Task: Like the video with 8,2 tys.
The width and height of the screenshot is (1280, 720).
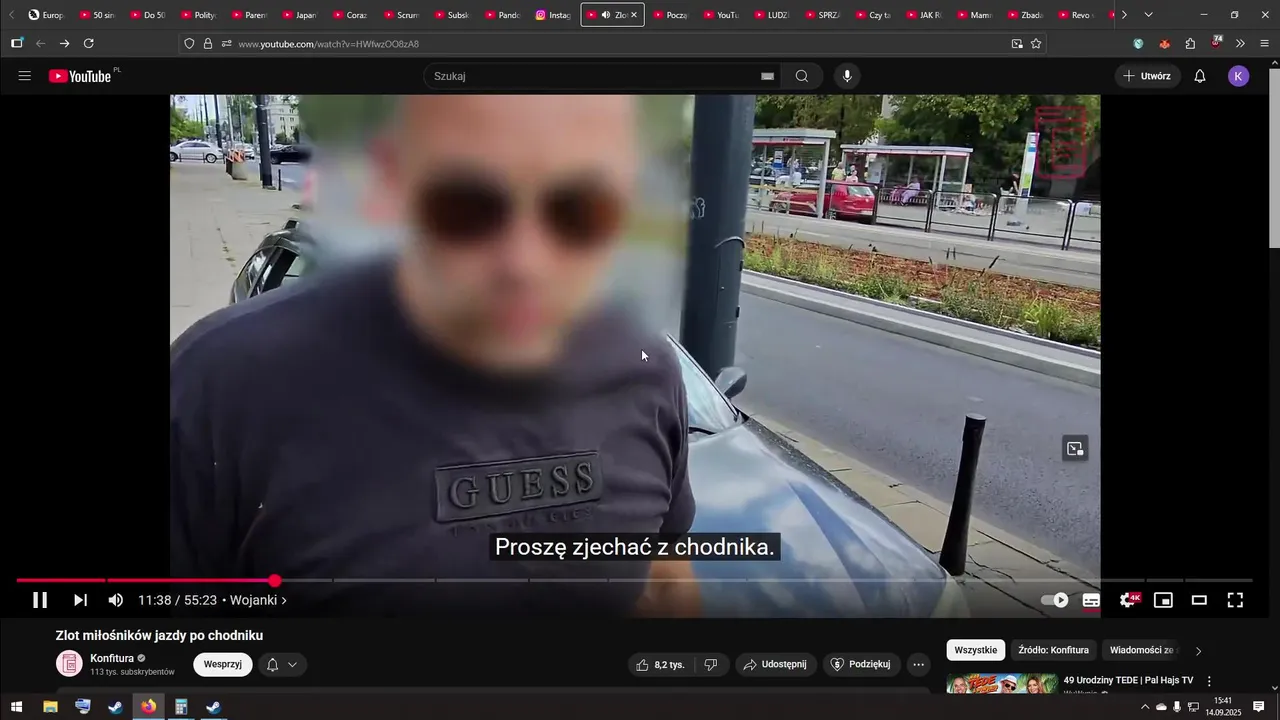Action: [662, 664]
